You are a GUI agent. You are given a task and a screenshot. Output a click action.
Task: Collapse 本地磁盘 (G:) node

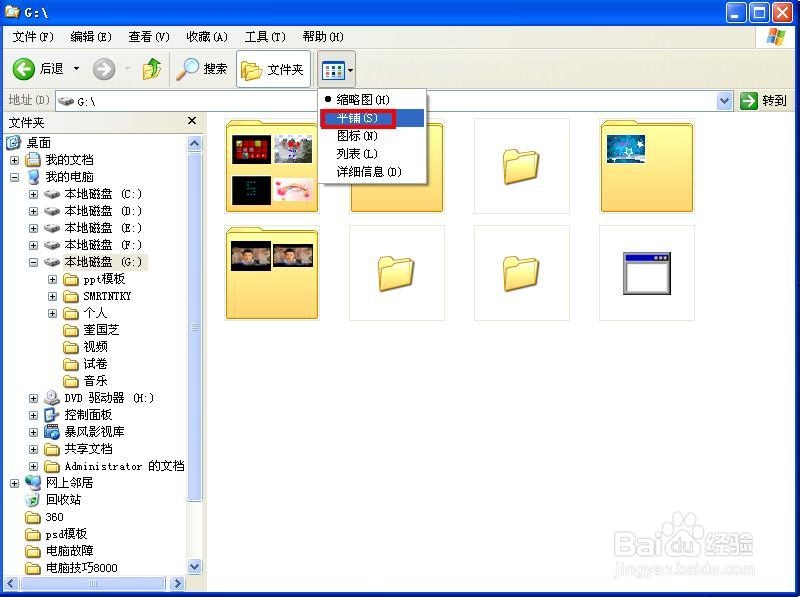(x=33, y=262)
